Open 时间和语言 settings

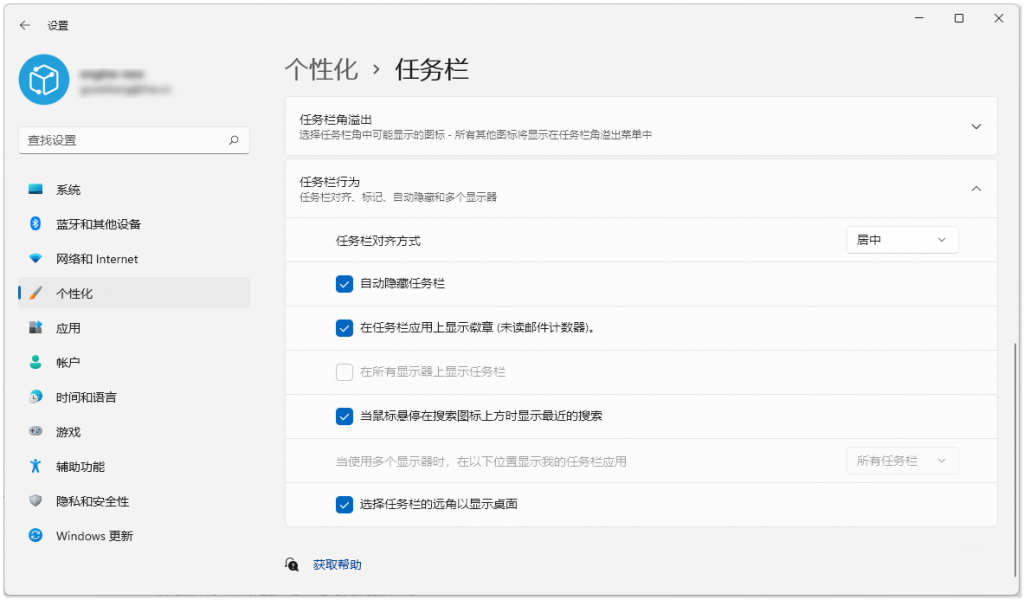[x=84, y=397]
